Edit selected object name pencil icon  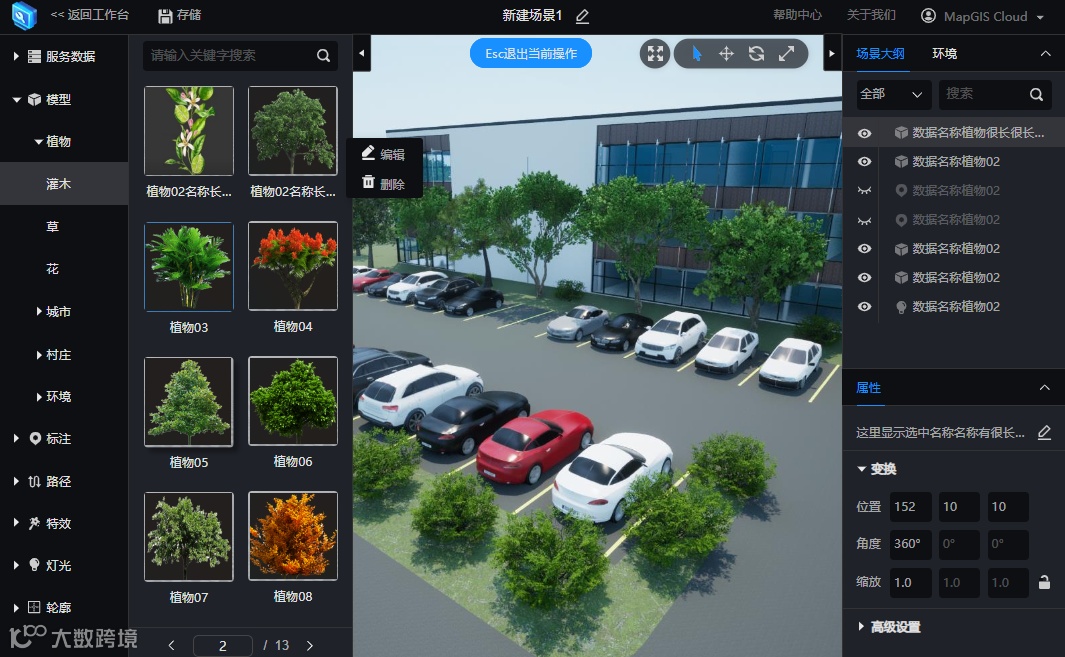1045,432
